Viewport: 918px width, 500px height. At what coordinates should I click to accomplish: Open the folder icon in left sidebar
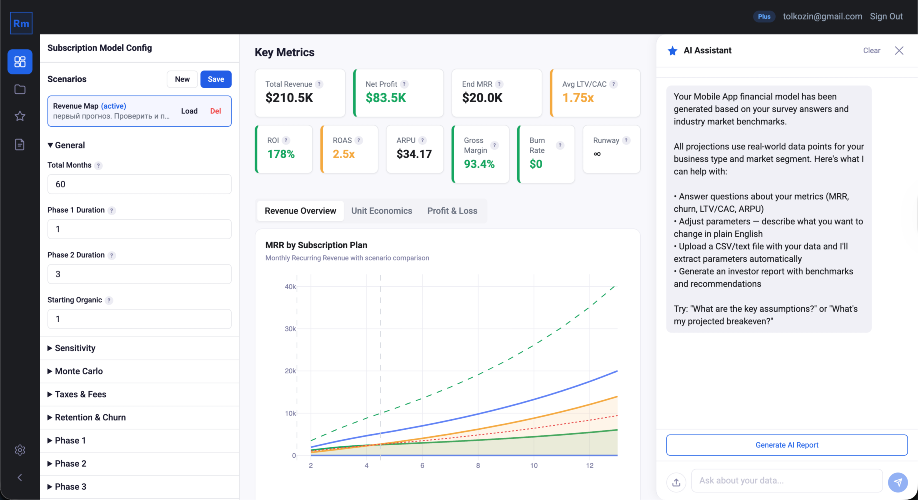point(19,89)
